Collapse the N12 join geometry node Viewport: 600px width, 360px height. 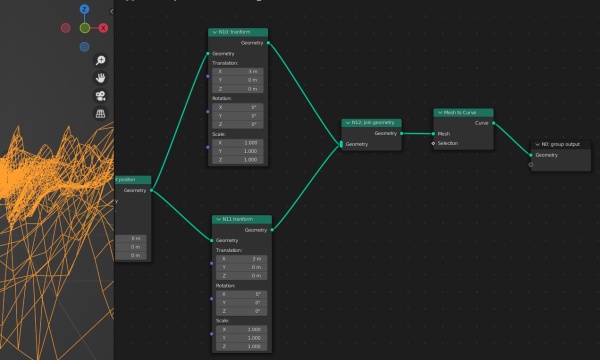tap(348, 123)
